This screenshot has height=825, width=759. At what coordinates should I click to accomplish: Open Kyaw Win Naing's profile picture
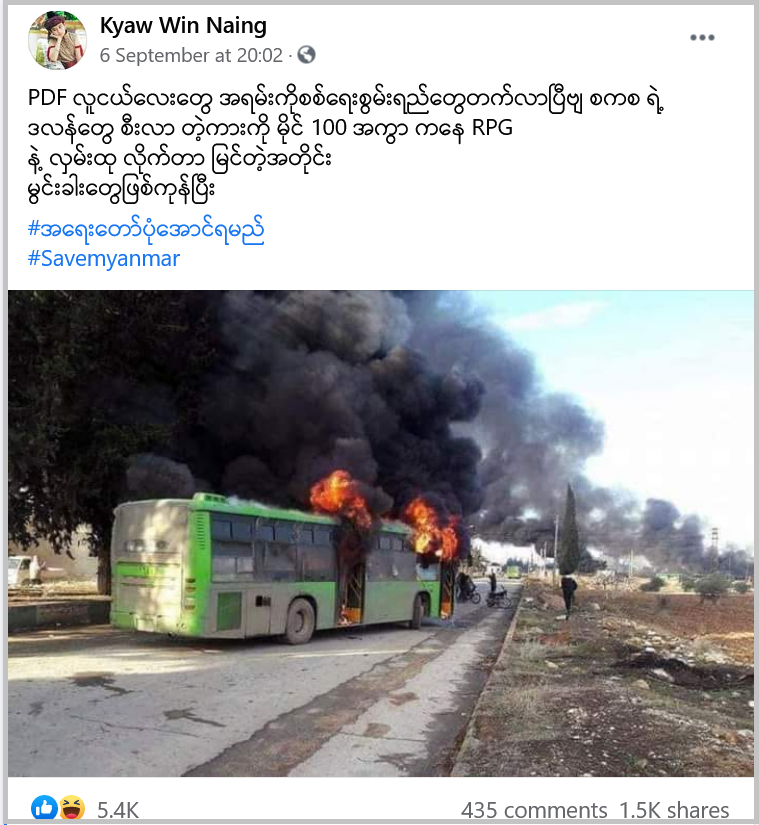point(57,40)
